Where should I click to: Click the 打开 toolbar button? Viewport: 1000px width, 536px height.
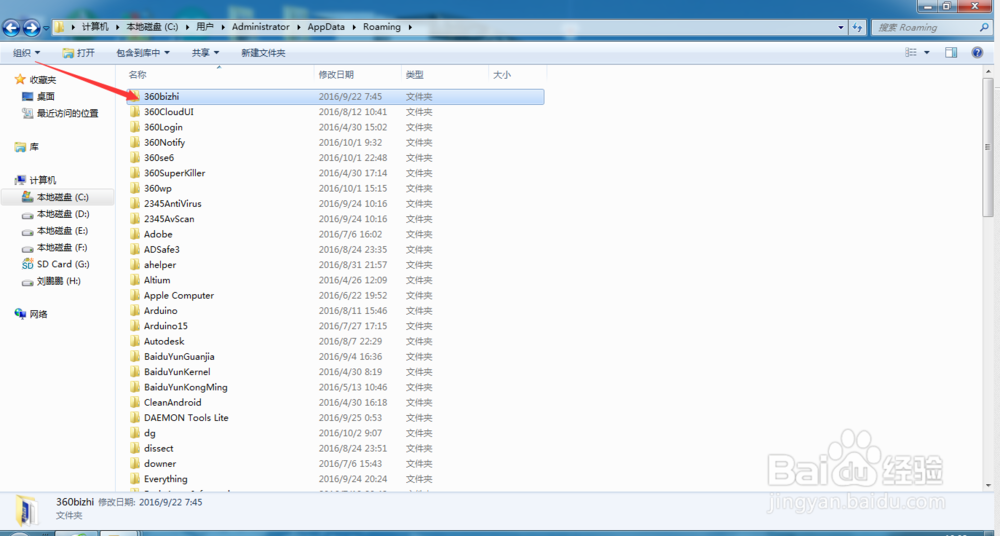coord(78,53)
